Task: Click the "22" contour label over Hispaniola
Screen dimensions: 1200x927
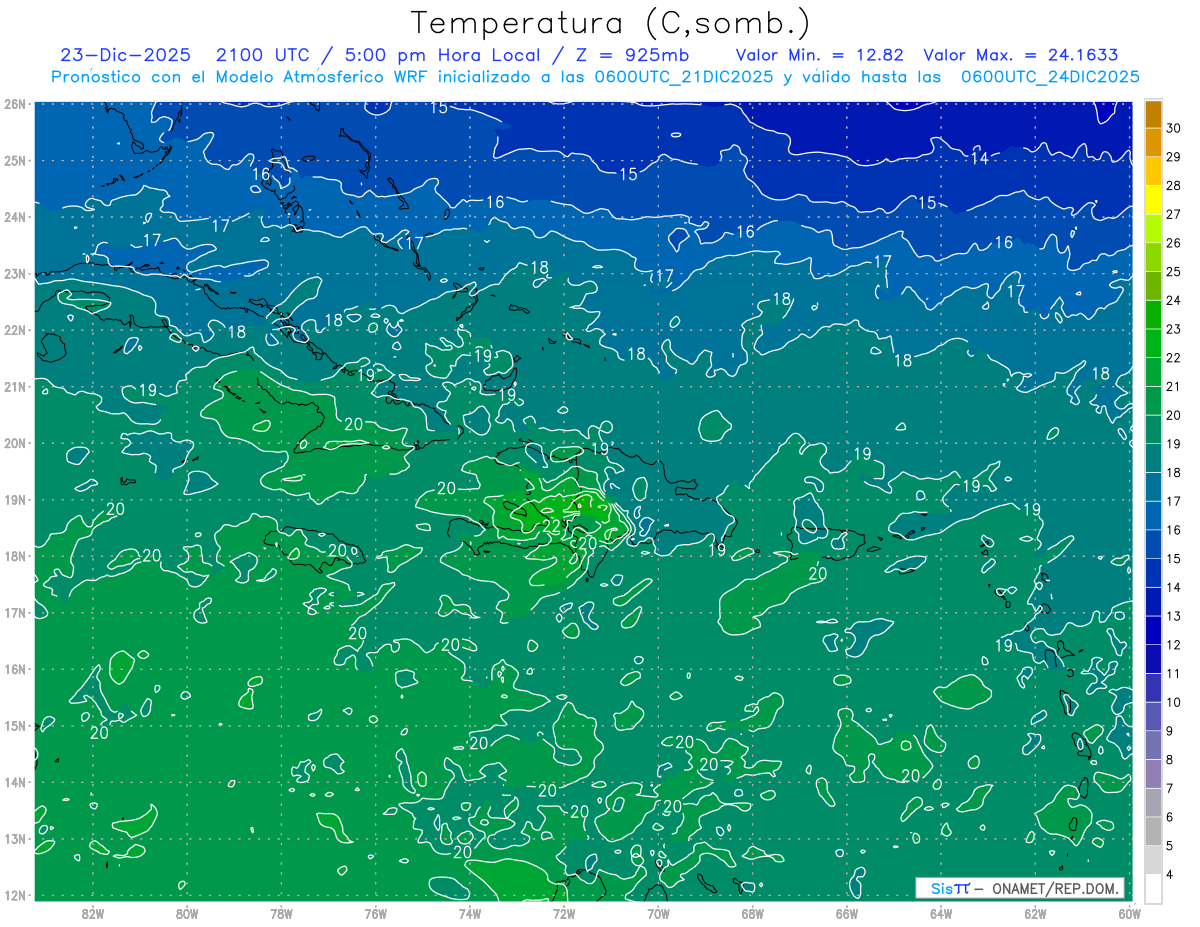Action: 552,526
